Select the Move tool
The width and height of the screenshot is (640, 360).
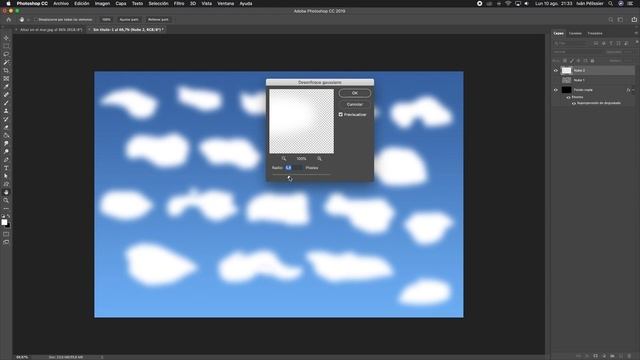(x=6, y=38)
